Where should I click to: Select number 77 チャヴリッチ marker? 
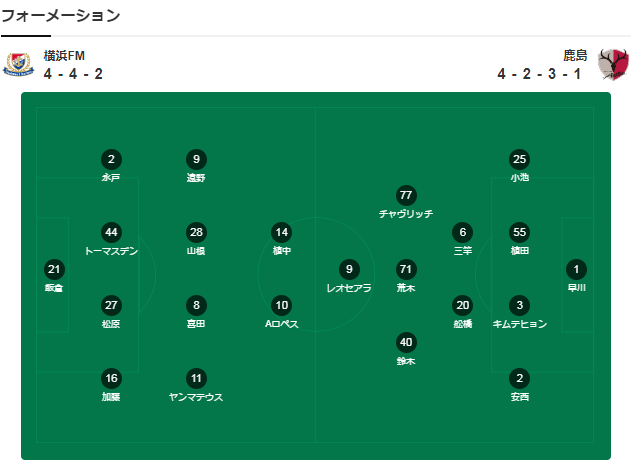point(406,196)
